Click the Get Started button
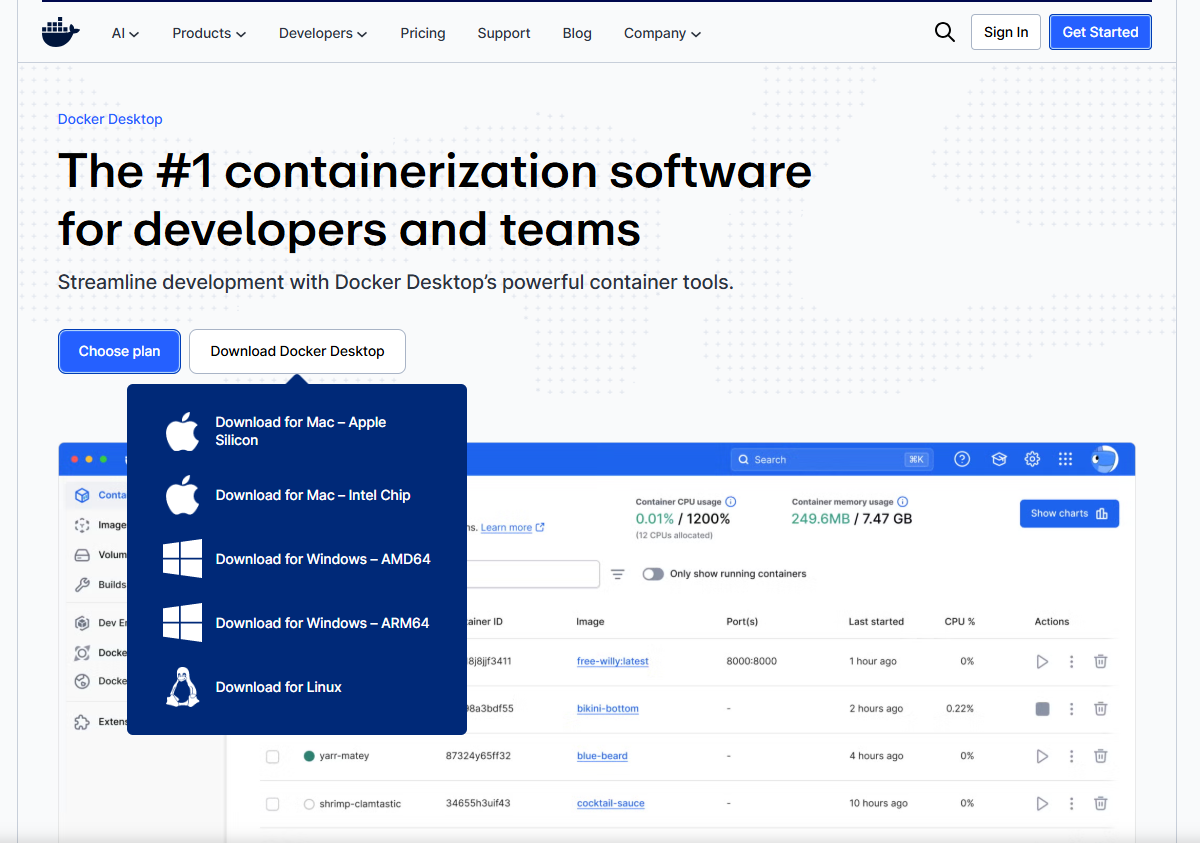The width and height of the screenshot is (1200, 852). tap(1100, 32)
